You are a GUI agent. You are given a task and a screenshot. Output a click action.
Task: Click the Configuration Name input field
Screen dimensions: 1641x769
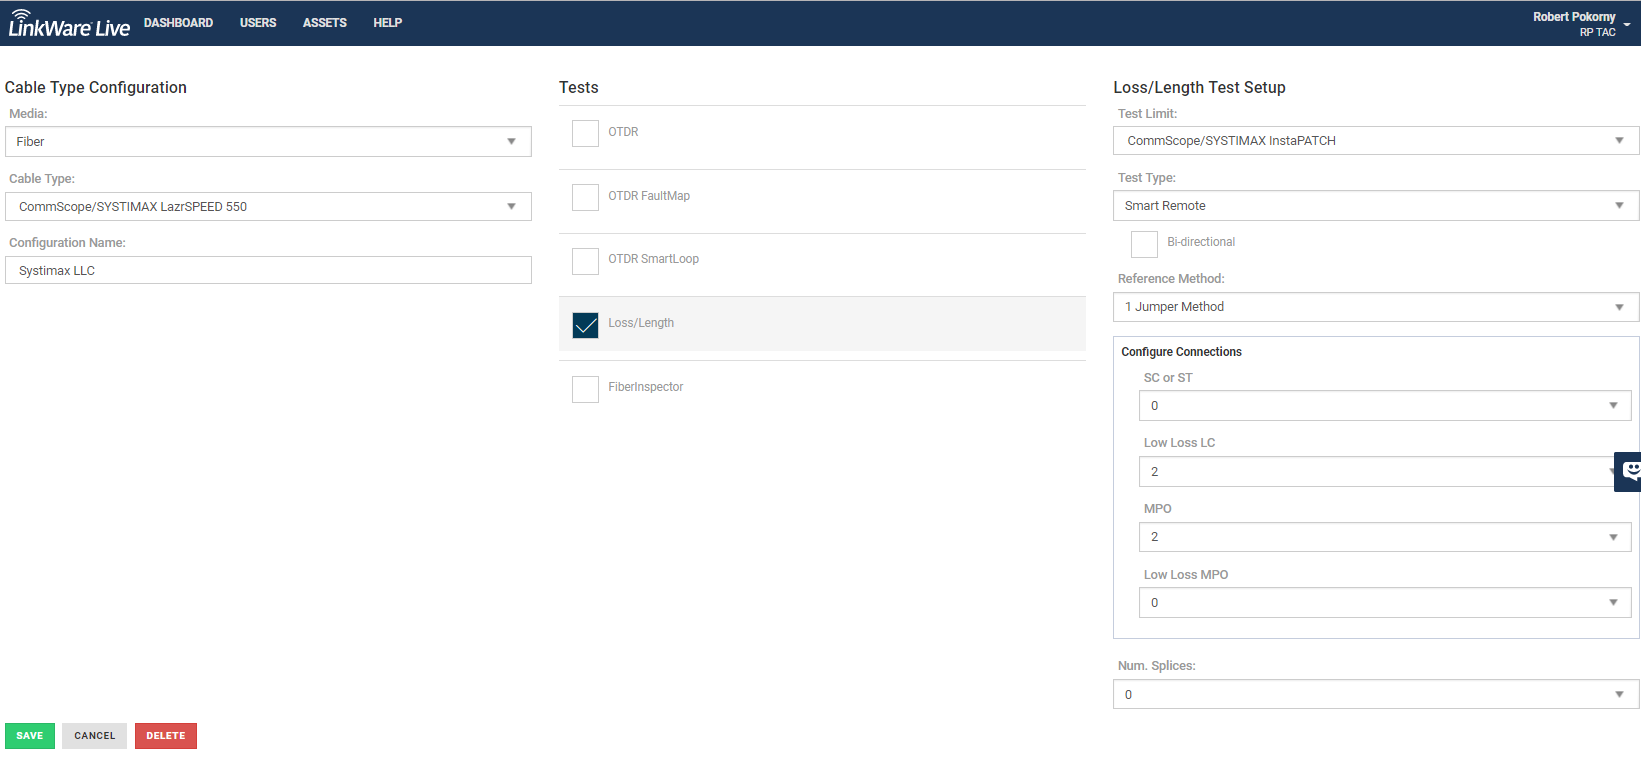pos(268,270)
